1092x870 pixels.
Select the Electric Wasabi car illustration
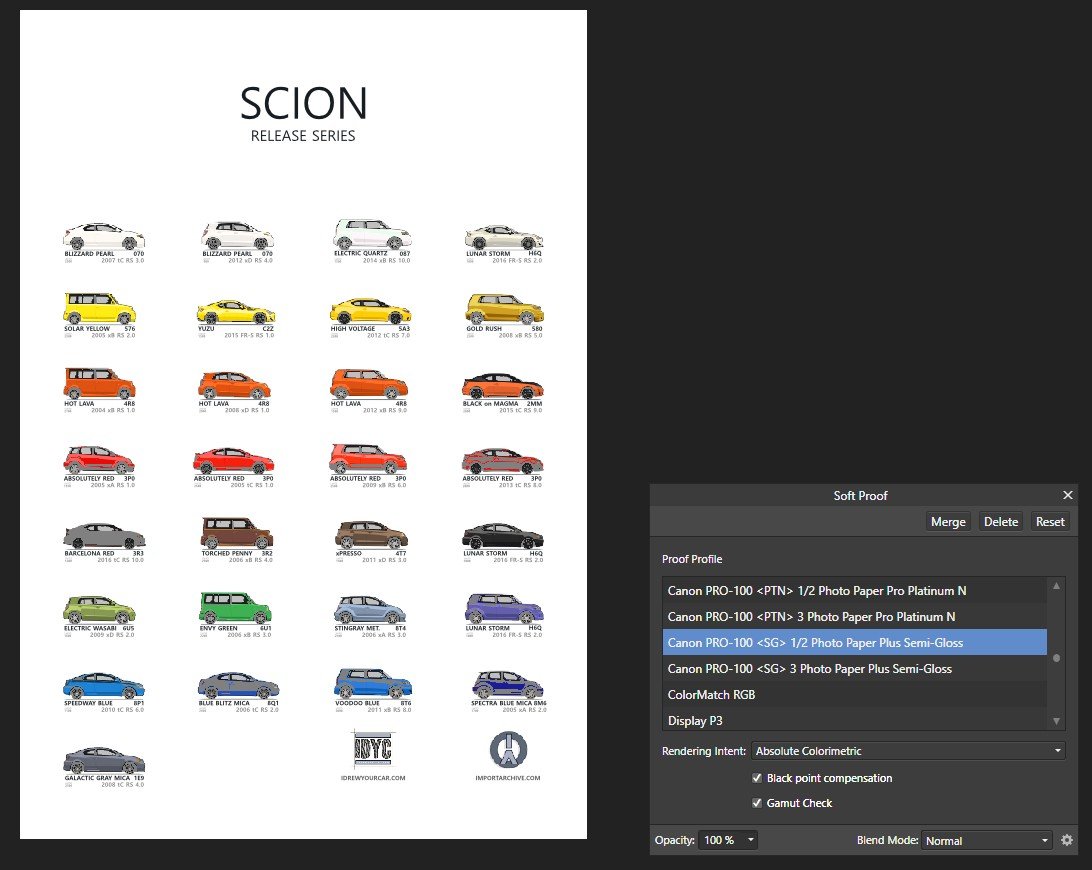[100, 609]
